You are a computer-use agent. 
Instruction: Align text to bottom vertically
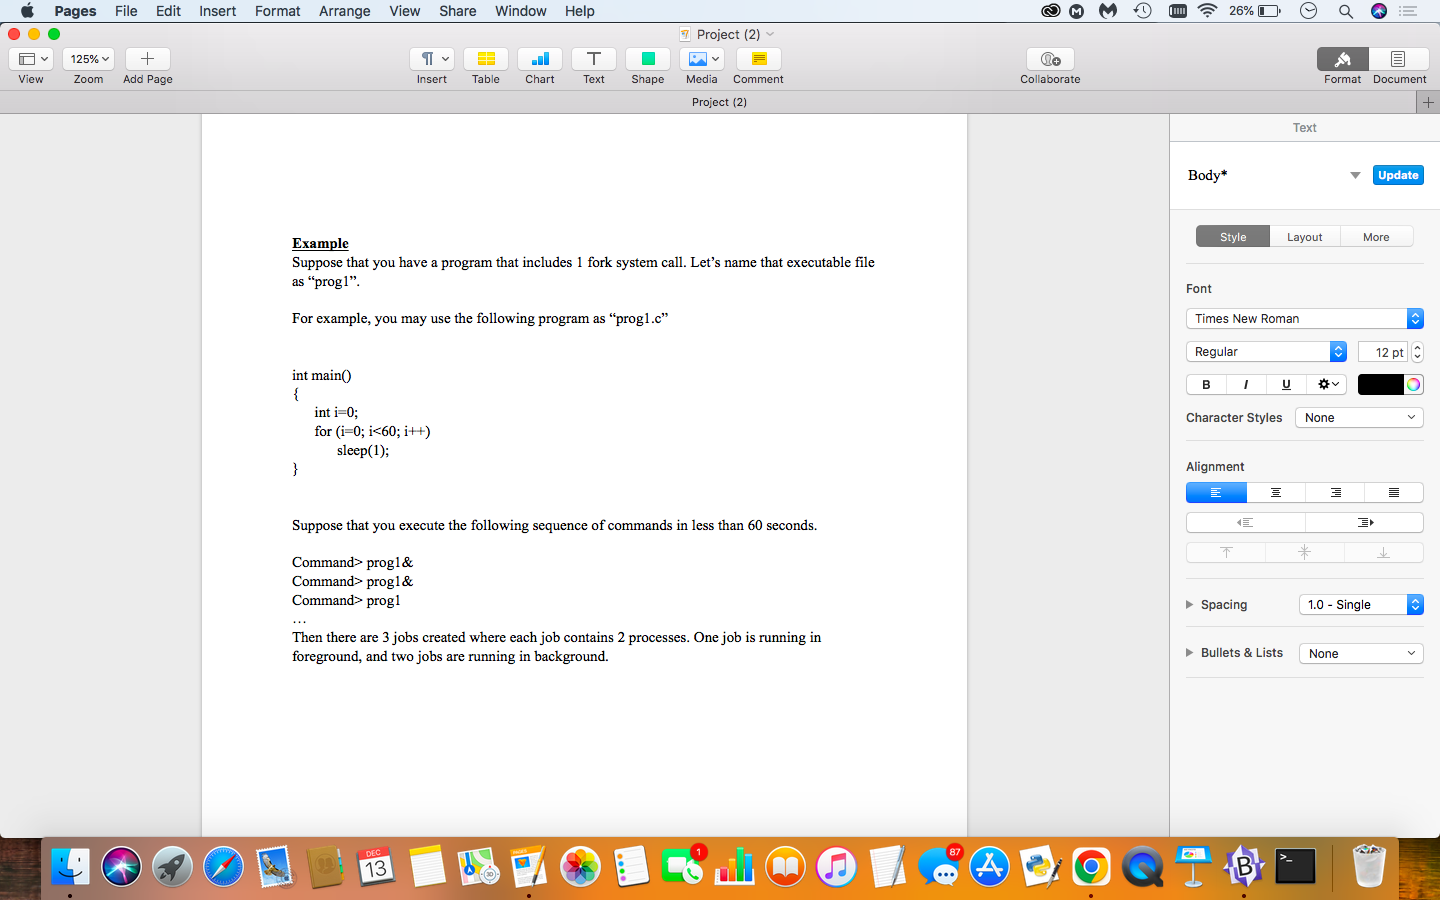1383,552
